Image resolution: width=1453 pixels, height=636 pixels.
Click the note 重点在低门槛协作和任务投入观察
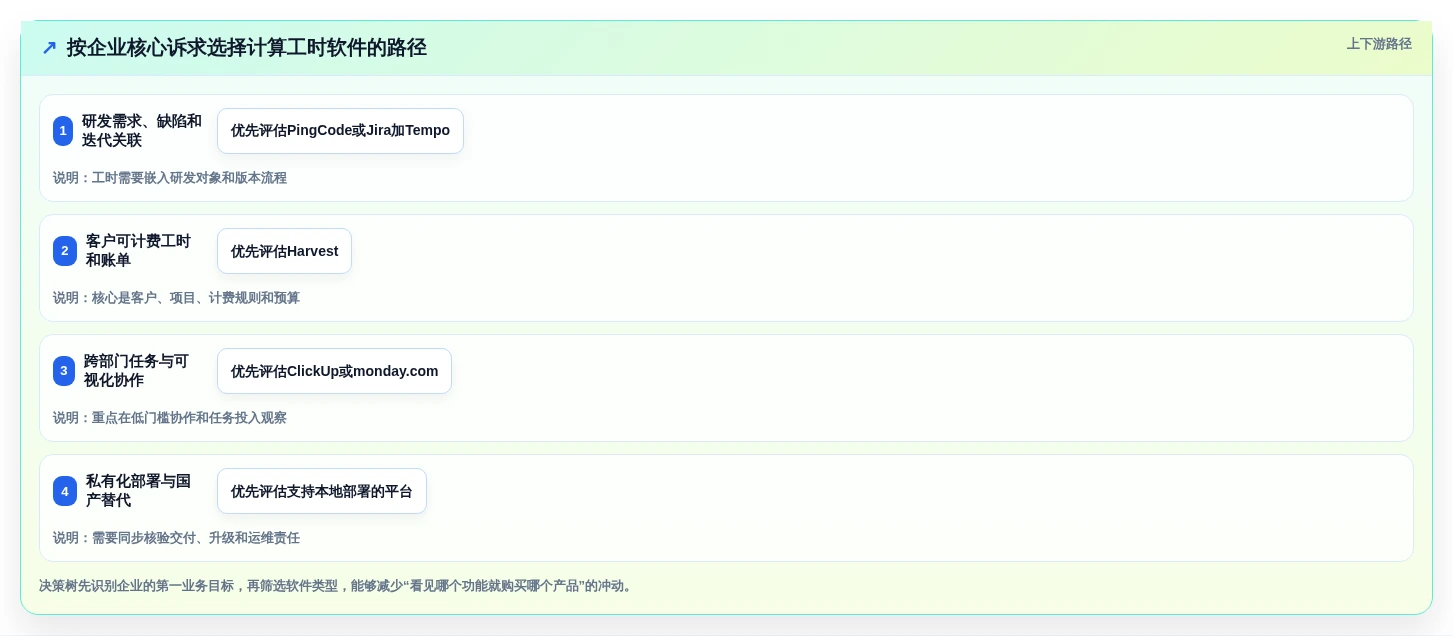point(189,418)
